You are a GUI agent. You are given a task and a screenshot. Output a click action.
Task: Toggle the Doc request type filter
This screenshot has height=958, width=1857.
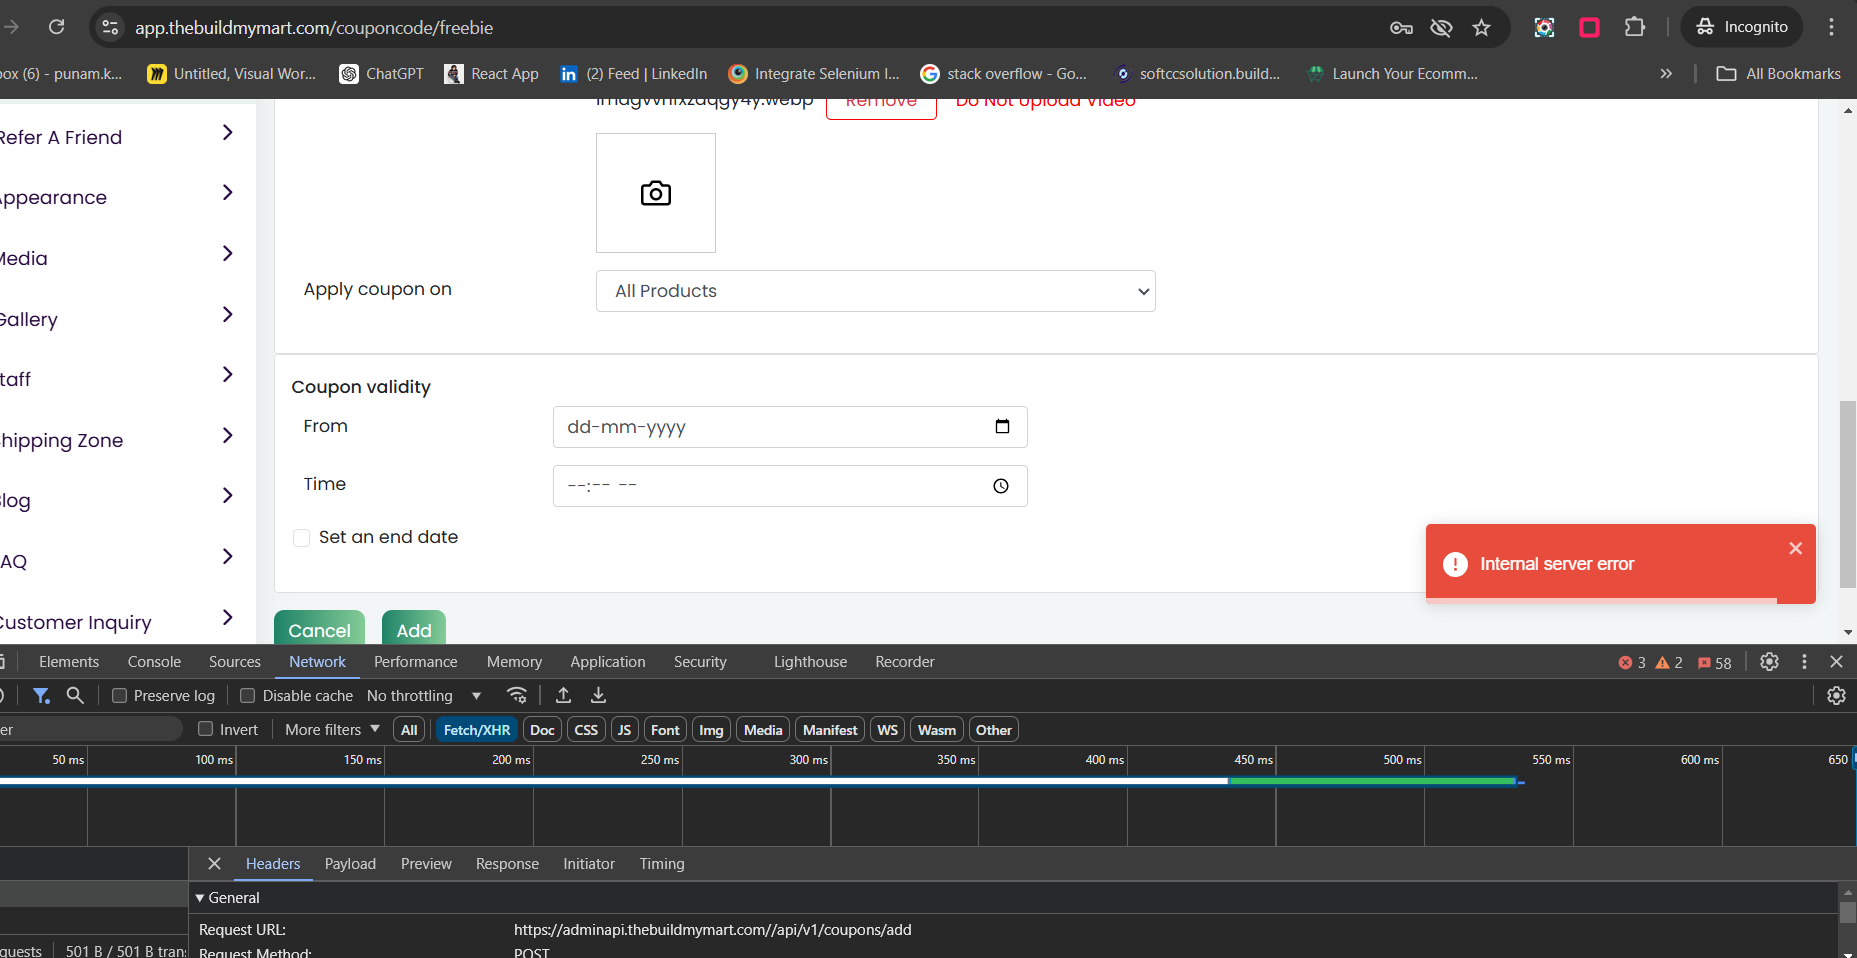(x=542, y=730)
